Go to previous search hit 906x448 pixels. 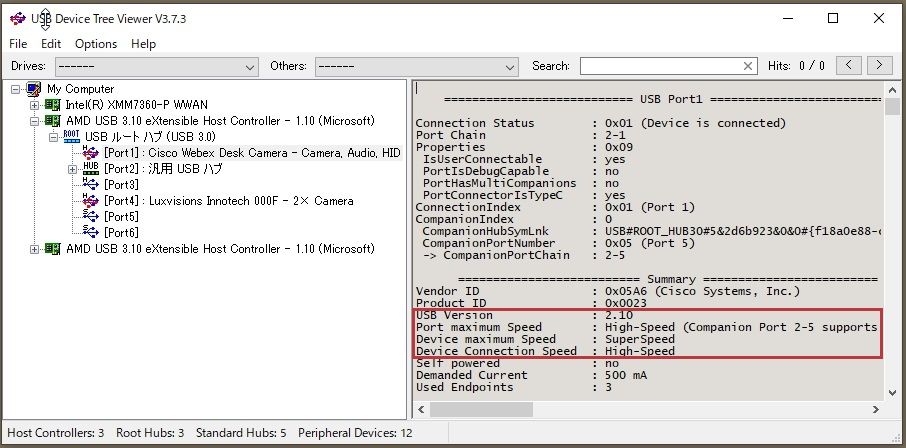click(849, 65)
